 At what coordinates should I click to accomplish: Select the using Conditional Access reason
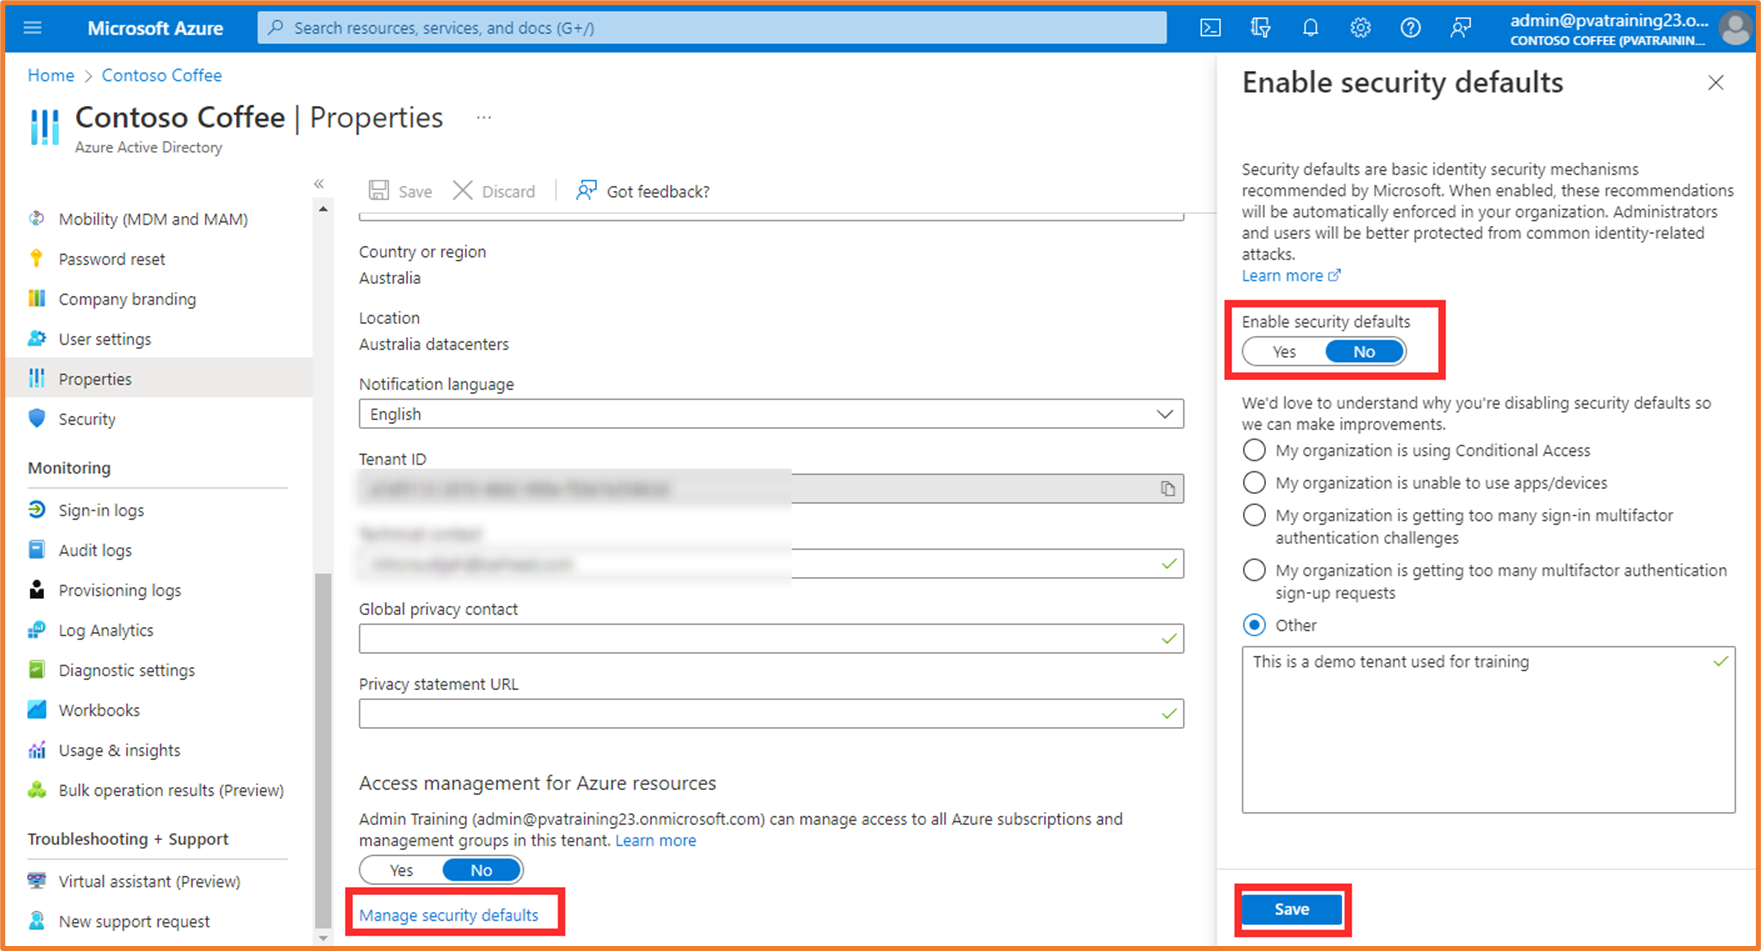1254,450
